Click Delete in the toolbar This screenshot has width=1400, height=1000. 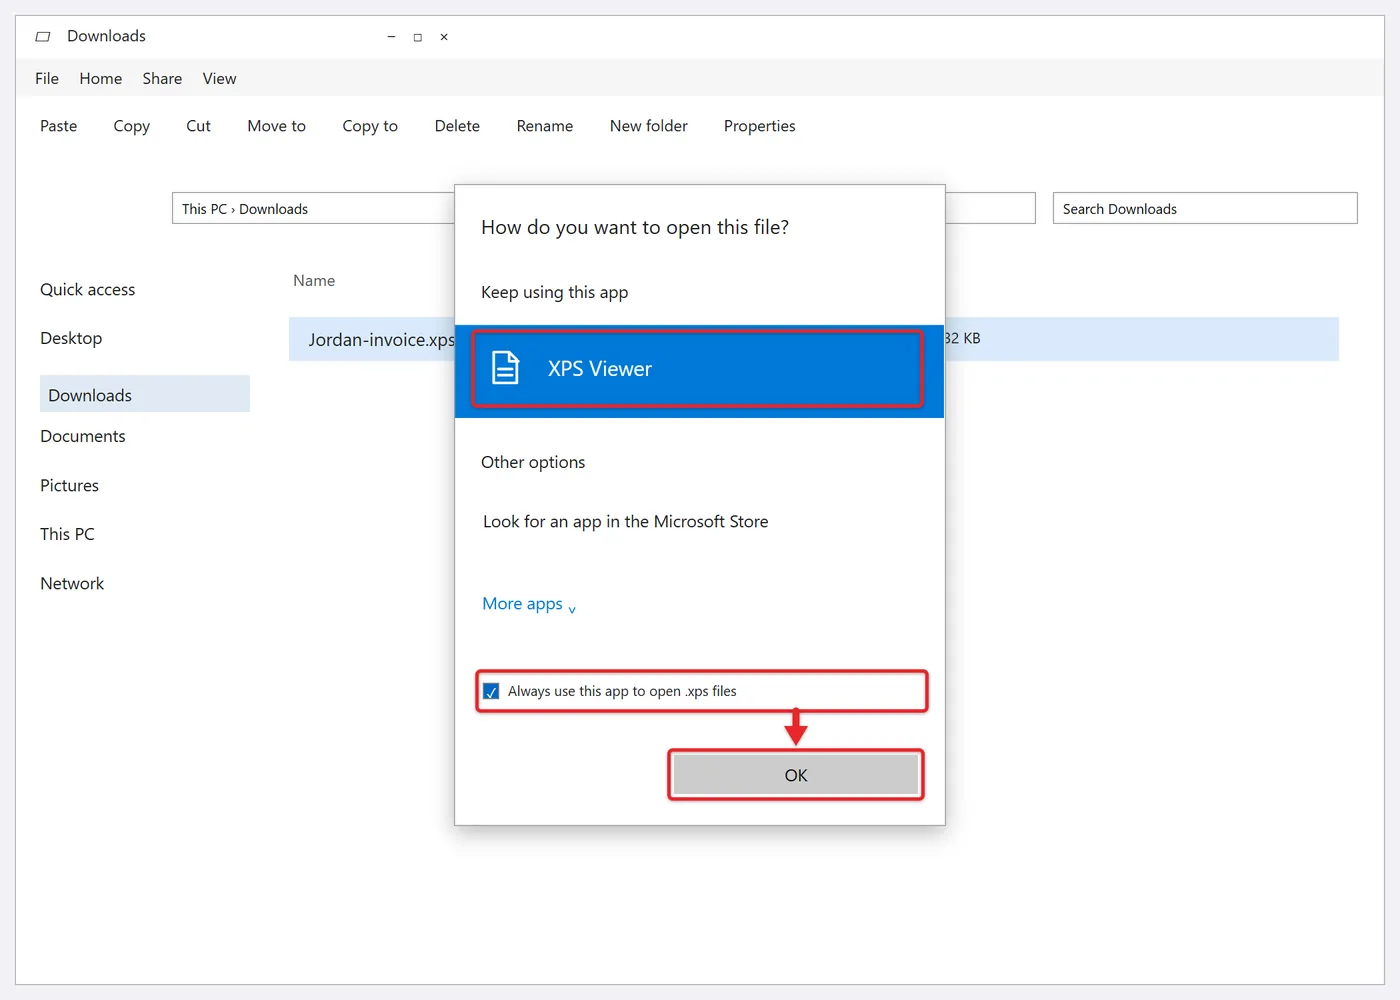tap(457, 126)
